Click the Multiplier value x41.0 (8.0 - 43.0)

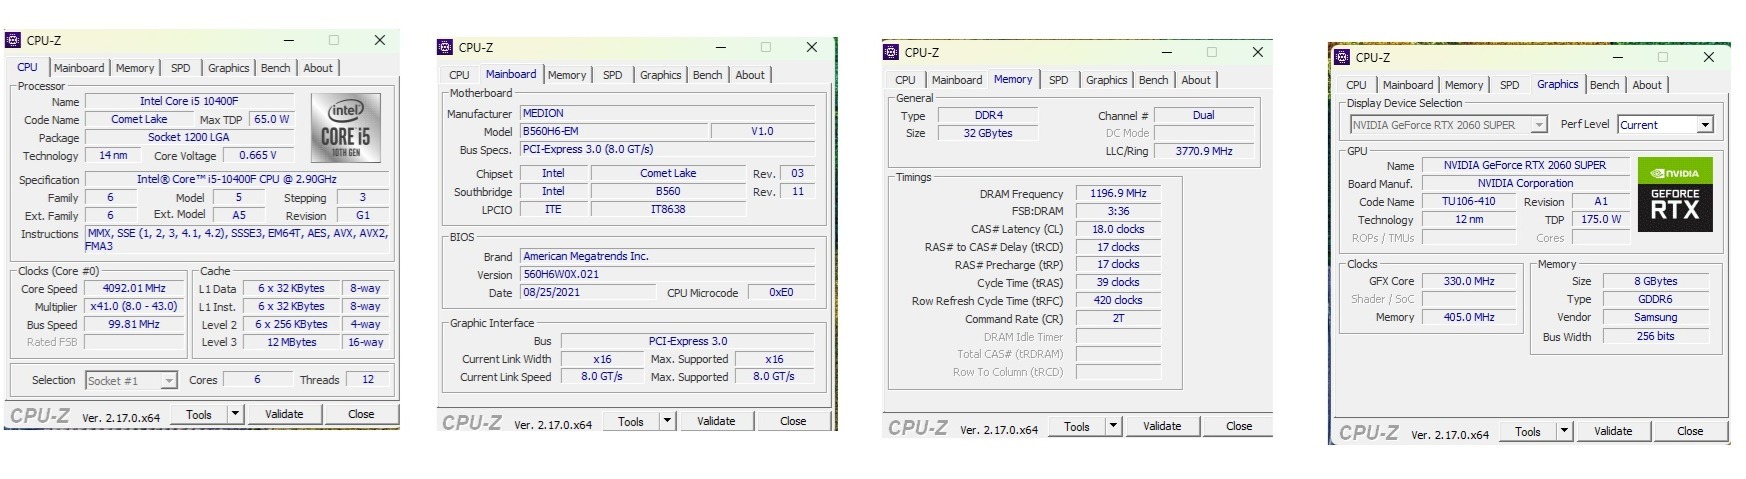click(134, 306)
